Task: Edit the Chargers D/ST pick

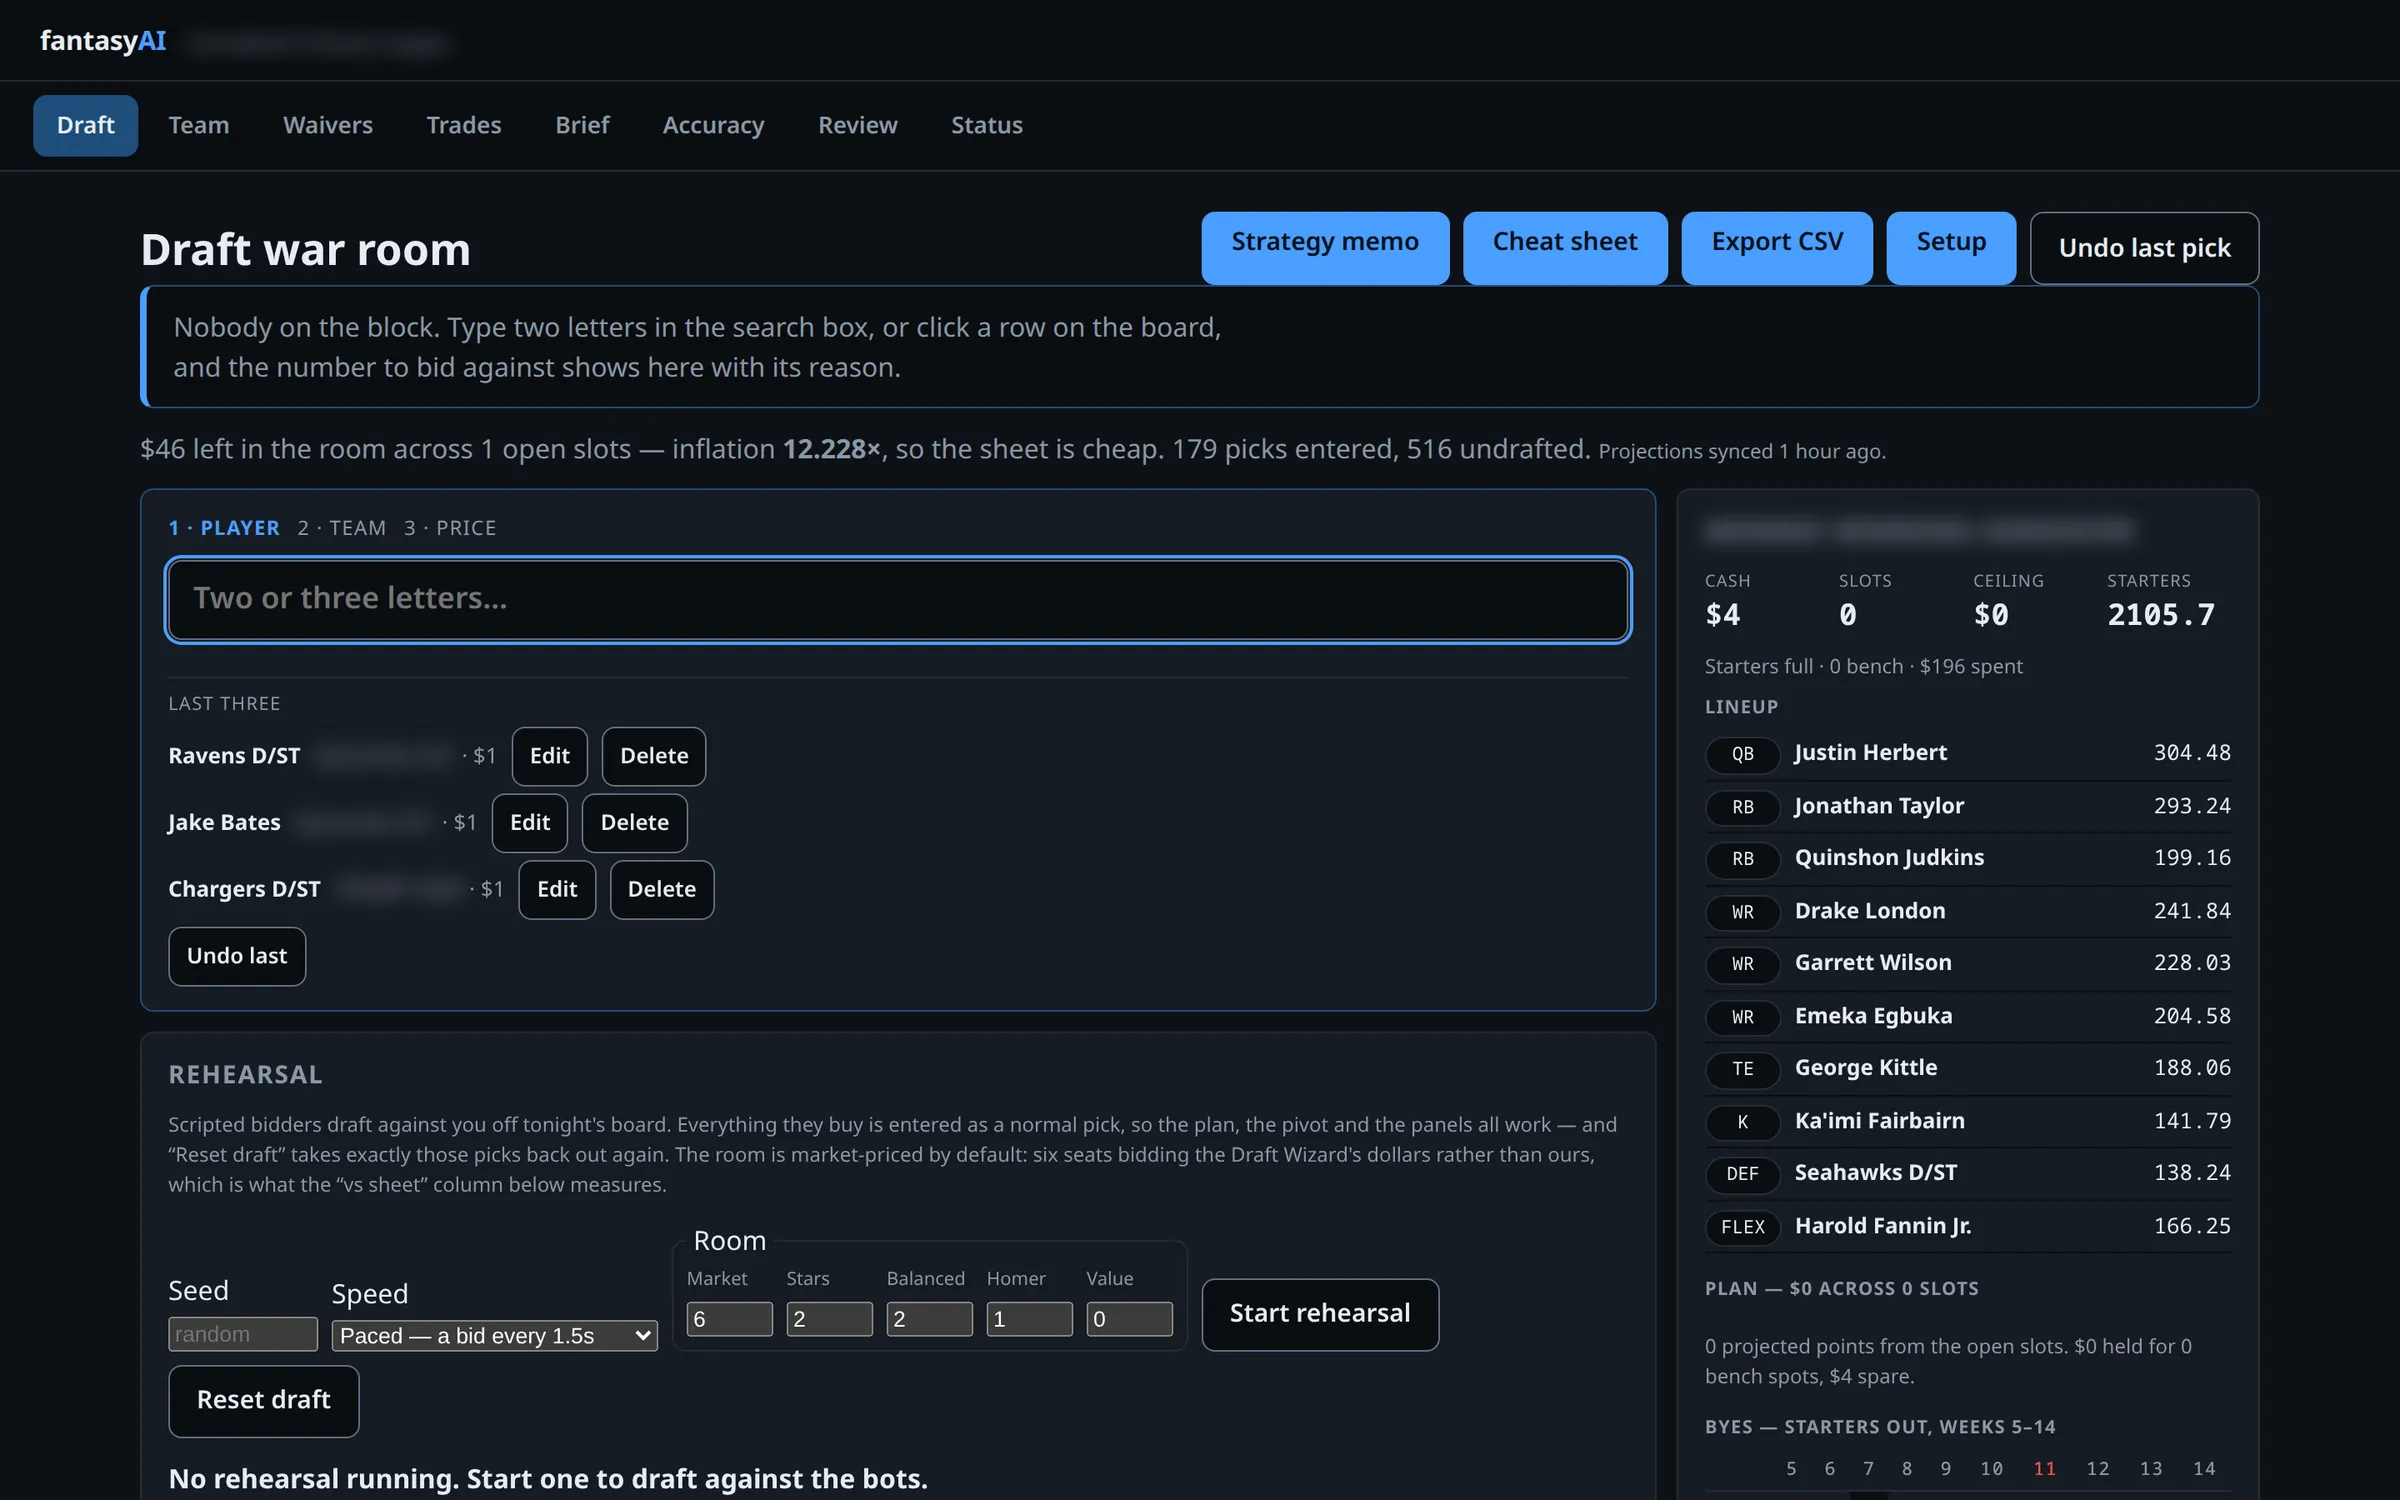Action: [x=557, y=890]
